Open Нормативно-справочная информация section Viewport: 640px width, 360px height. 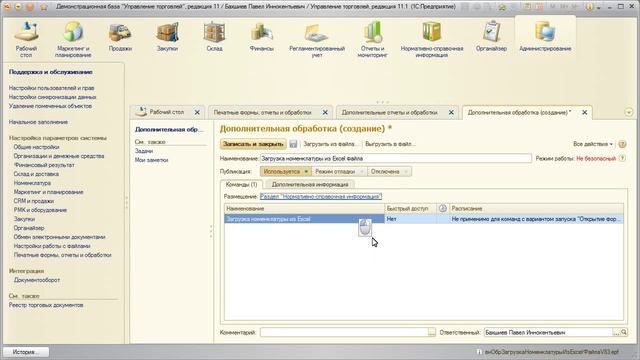pyautogui.click(x=432, y=39)
